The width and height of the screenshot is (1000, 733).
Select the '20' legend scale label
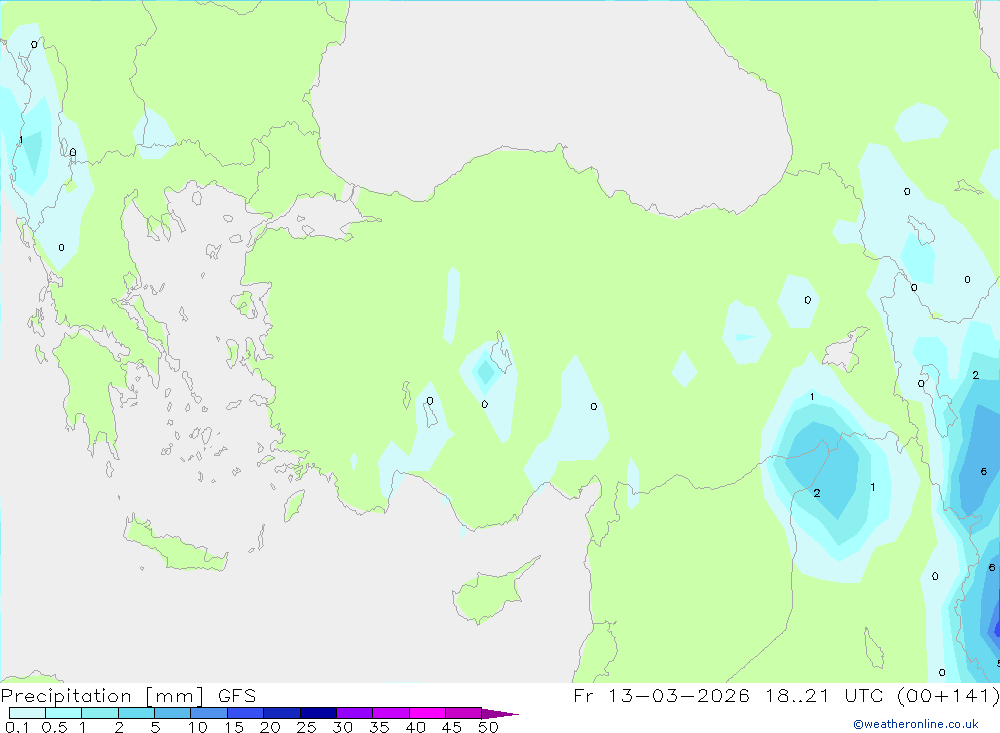(x=270, y=727)
